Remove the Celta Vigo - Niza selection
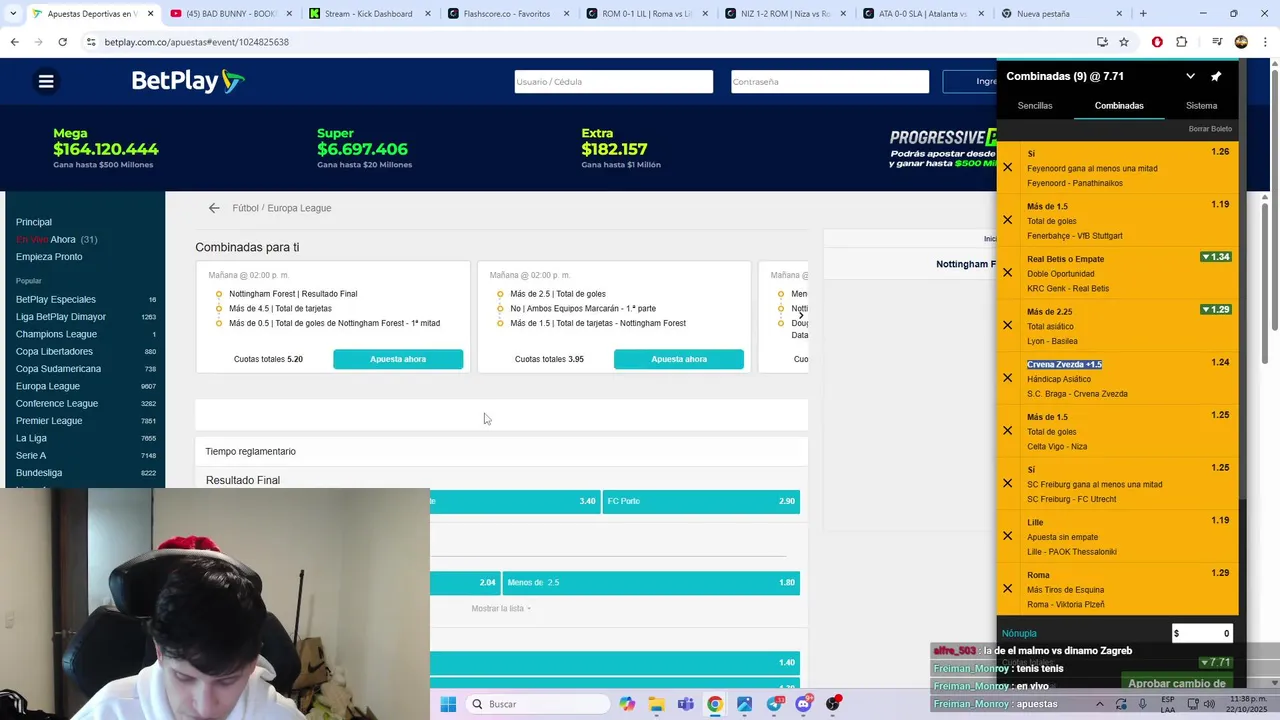 [x=1008, y=430]
